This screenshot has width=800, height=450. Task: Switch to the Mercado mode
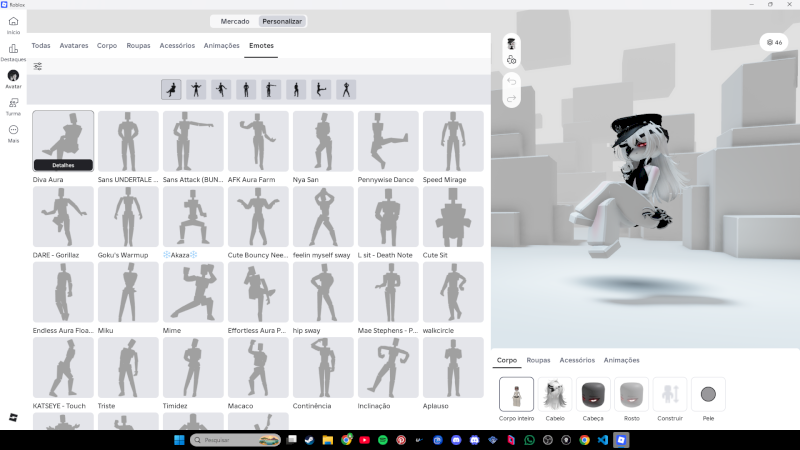(235, 21)
